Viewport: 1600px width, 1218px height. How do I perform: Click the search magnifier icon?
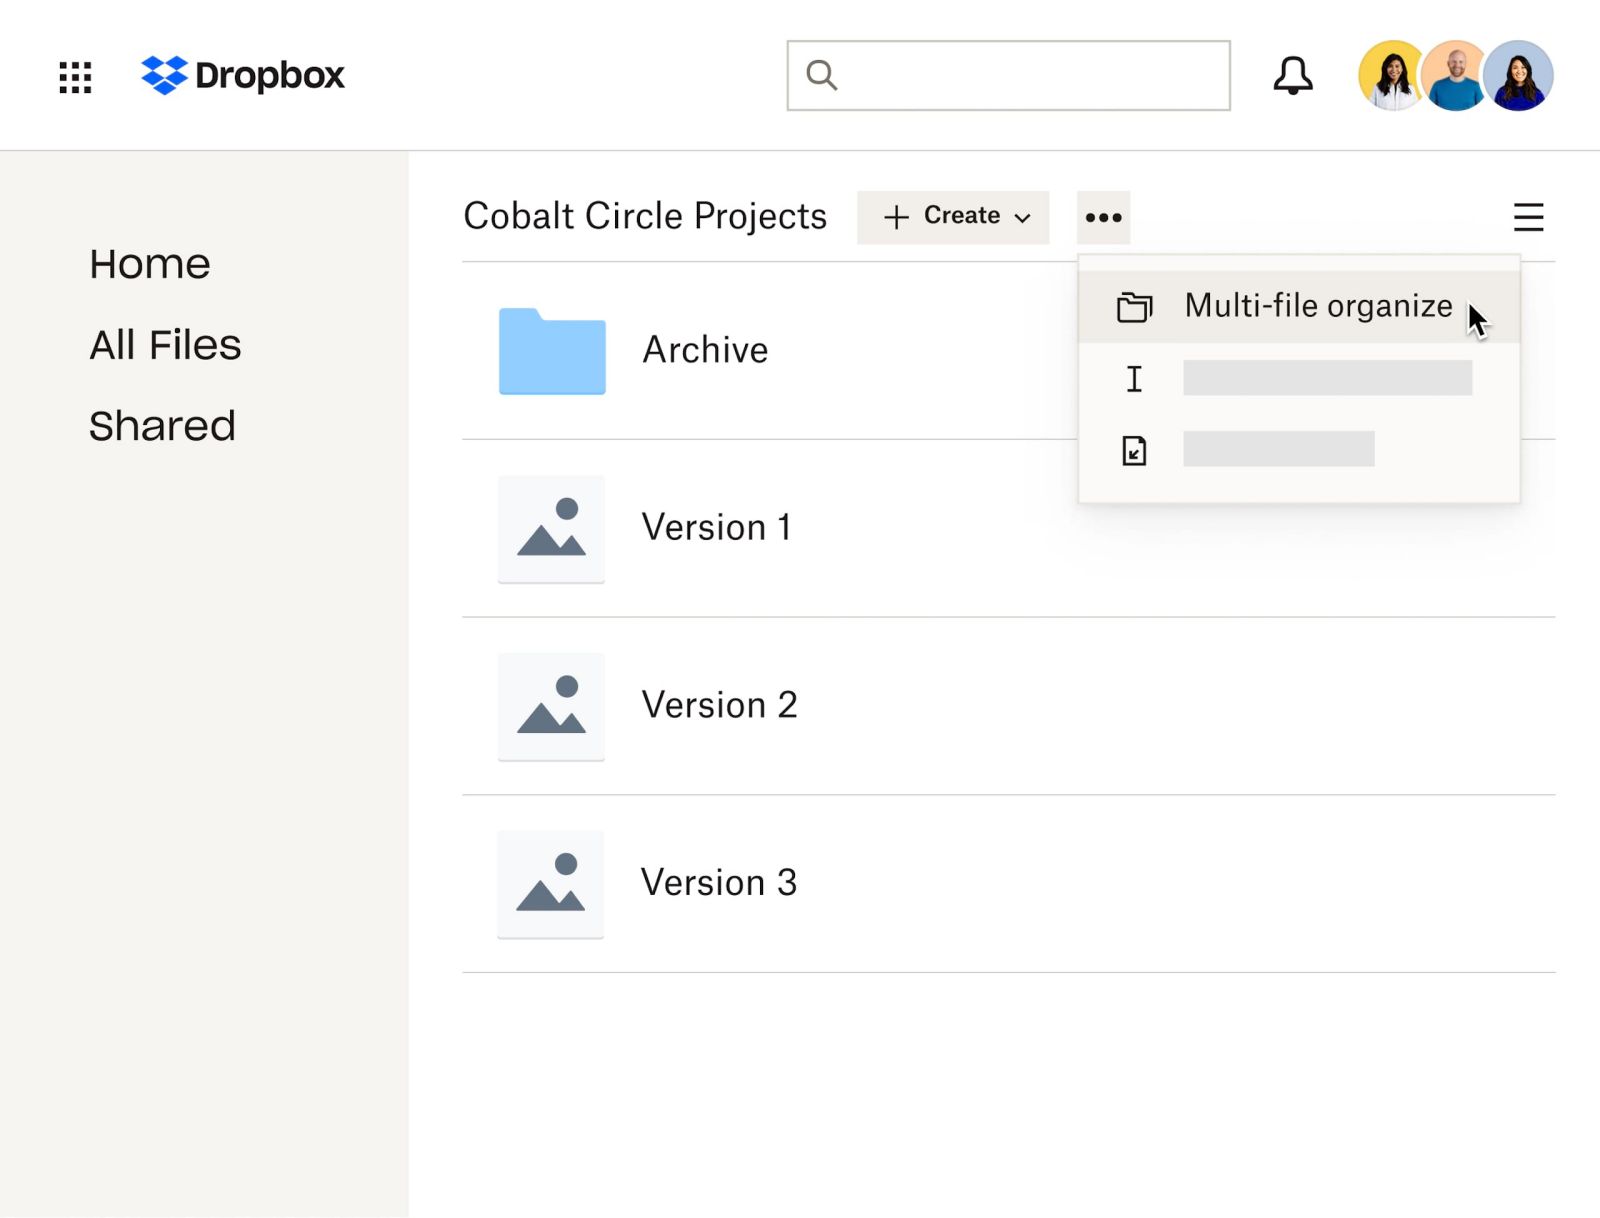[x=822, y=74]
